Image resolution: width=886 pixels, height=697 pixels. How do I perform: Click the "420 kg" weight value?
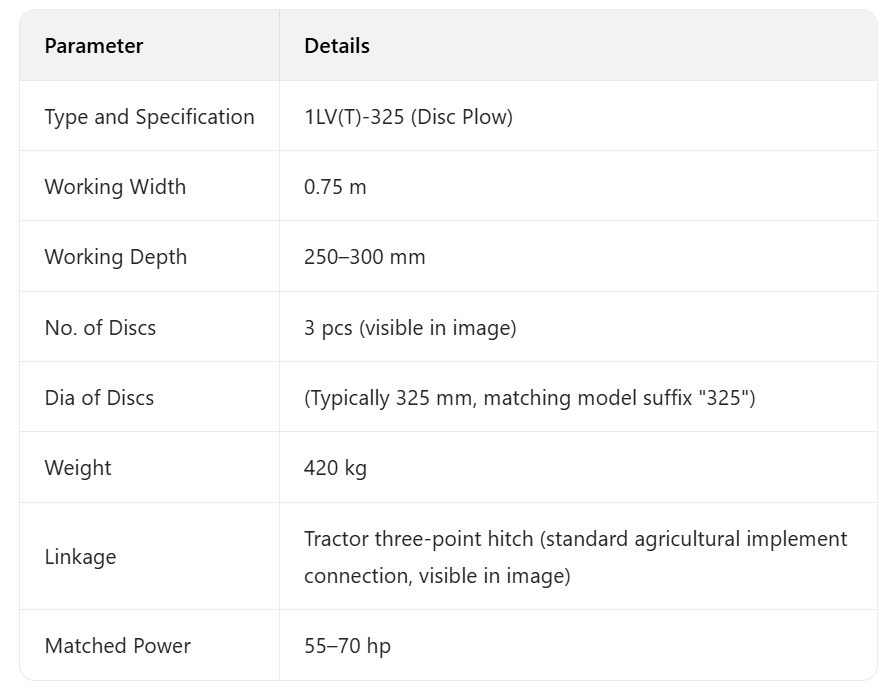click(335, 468)
